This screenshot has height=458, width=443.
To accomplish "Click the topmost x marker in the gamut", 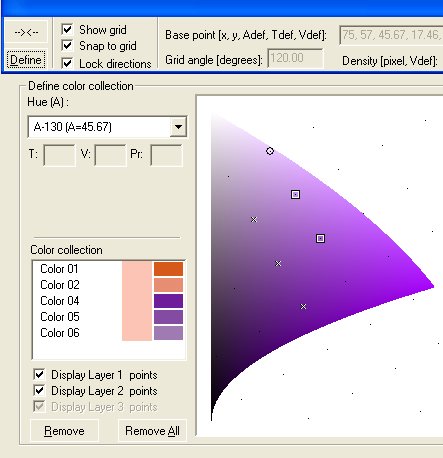I will click(254, 219).
